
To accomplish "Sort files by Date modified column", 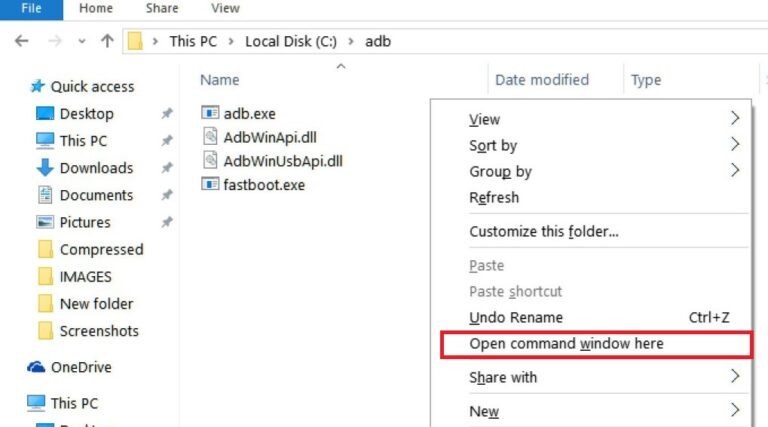I will [x=541, y=80].
